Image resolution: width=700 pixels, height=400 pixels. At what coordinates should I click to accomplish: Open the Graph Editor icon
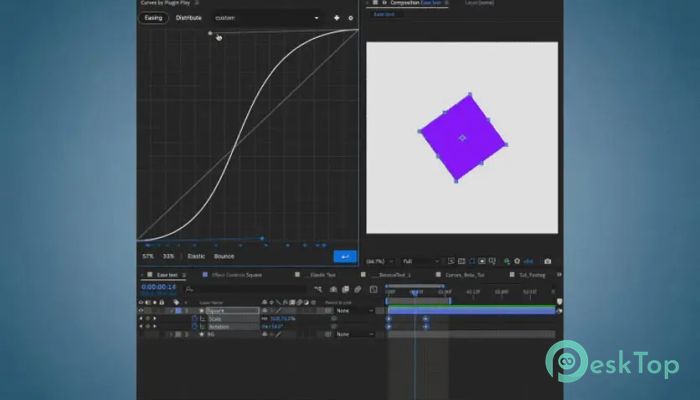[374, 290]
